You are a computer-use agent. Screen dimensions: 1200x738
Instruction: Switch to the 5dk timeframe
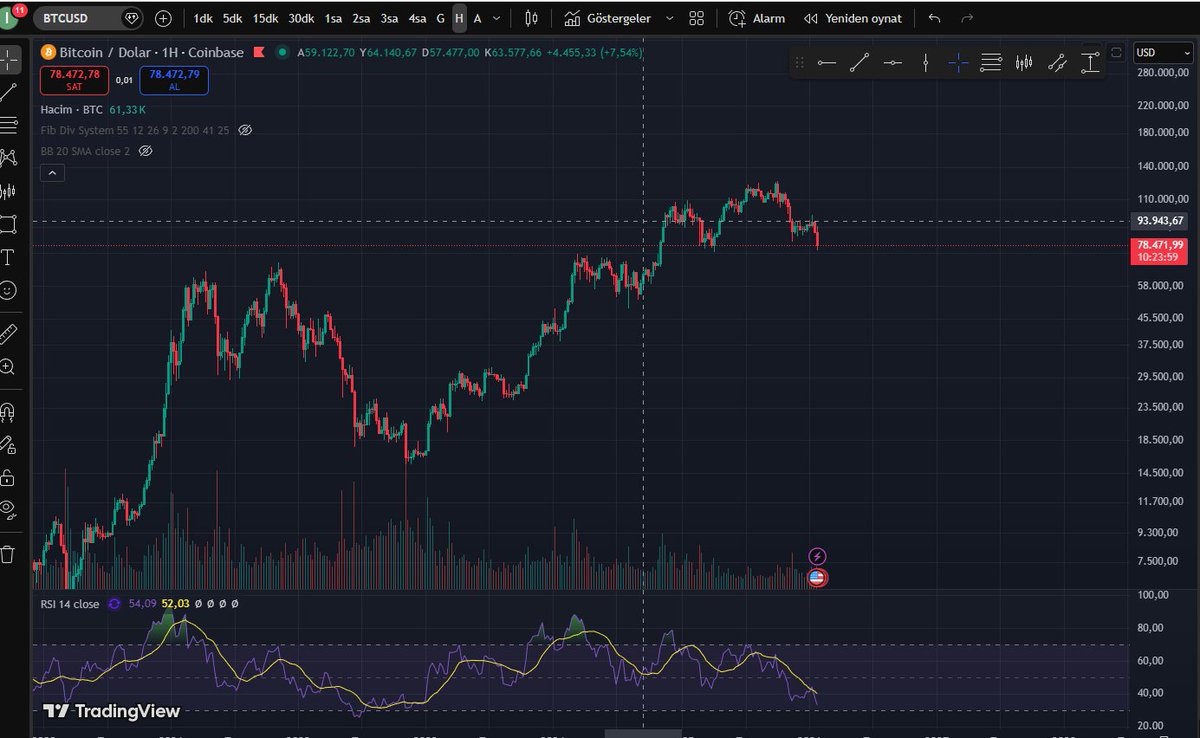tap(232, 18)
